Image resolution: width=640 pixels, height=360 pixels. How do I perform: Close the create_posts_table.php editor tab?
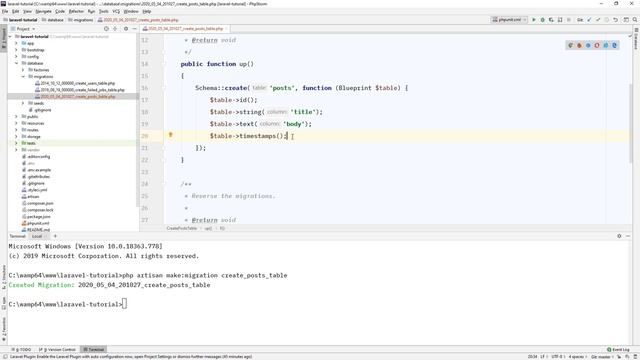[226, 29]
